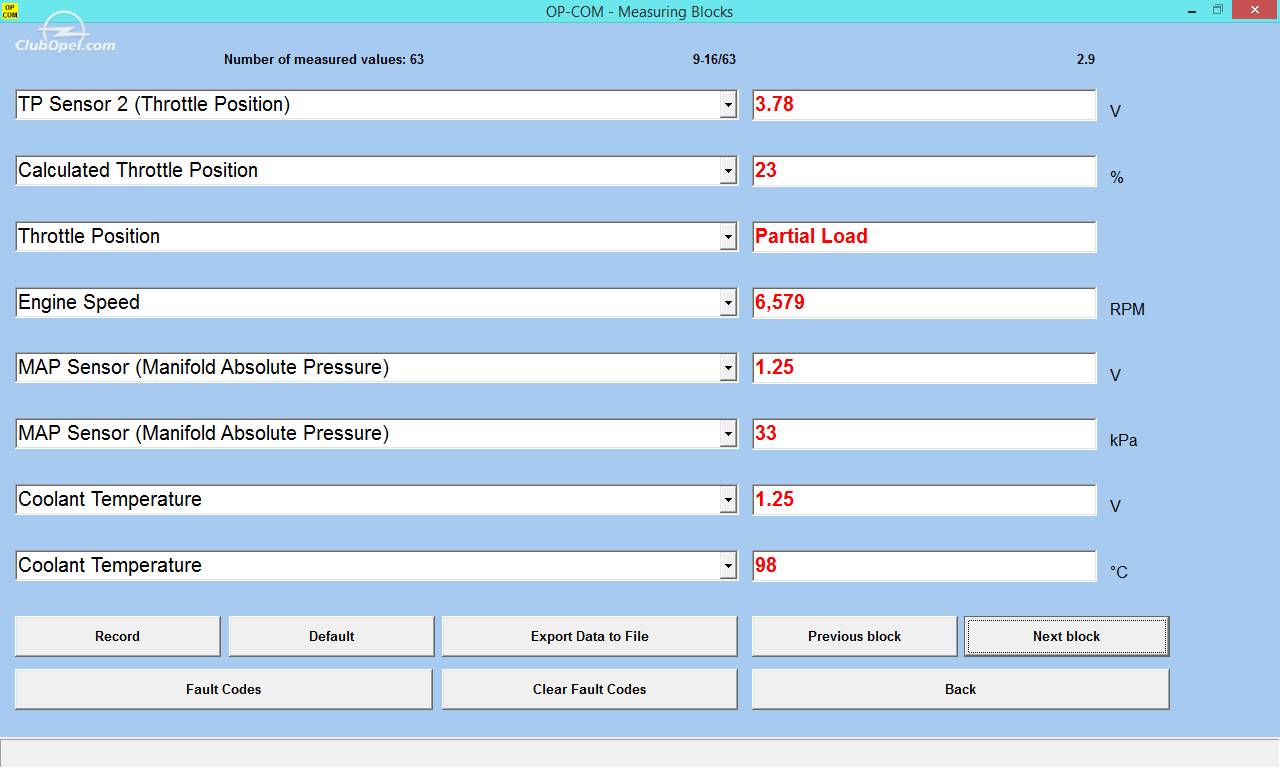
Task: Click the Default button
Action: click(332, 636)
